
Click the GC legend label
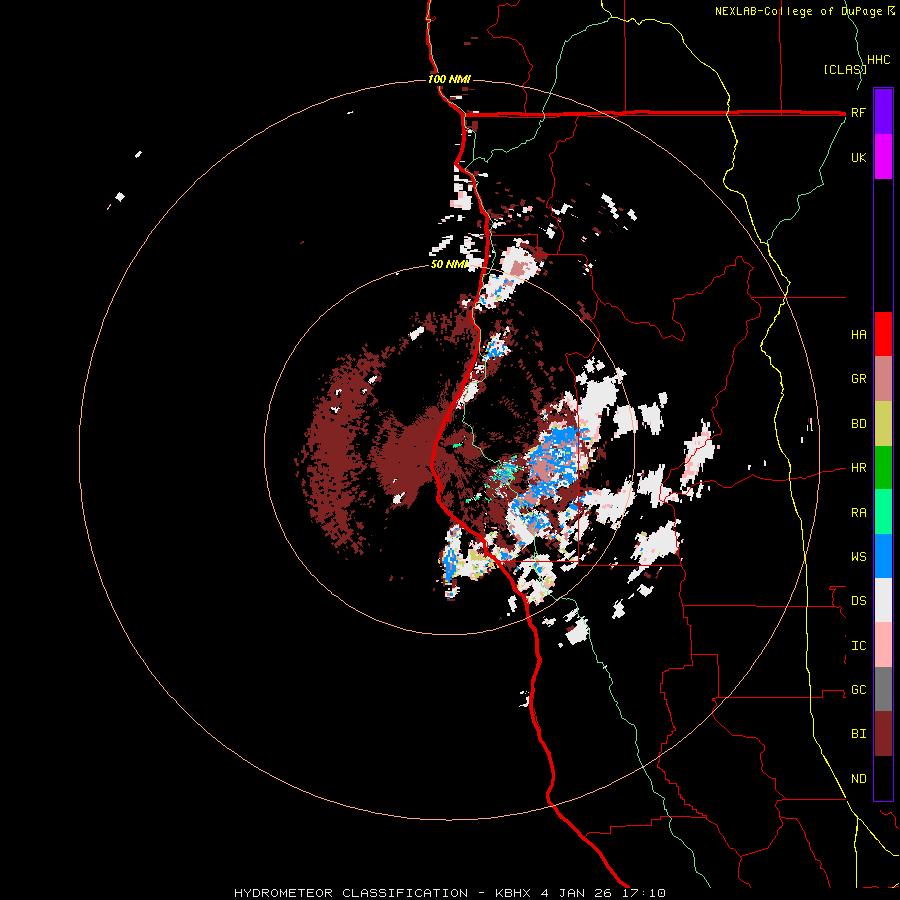click(x=858, y=690)
